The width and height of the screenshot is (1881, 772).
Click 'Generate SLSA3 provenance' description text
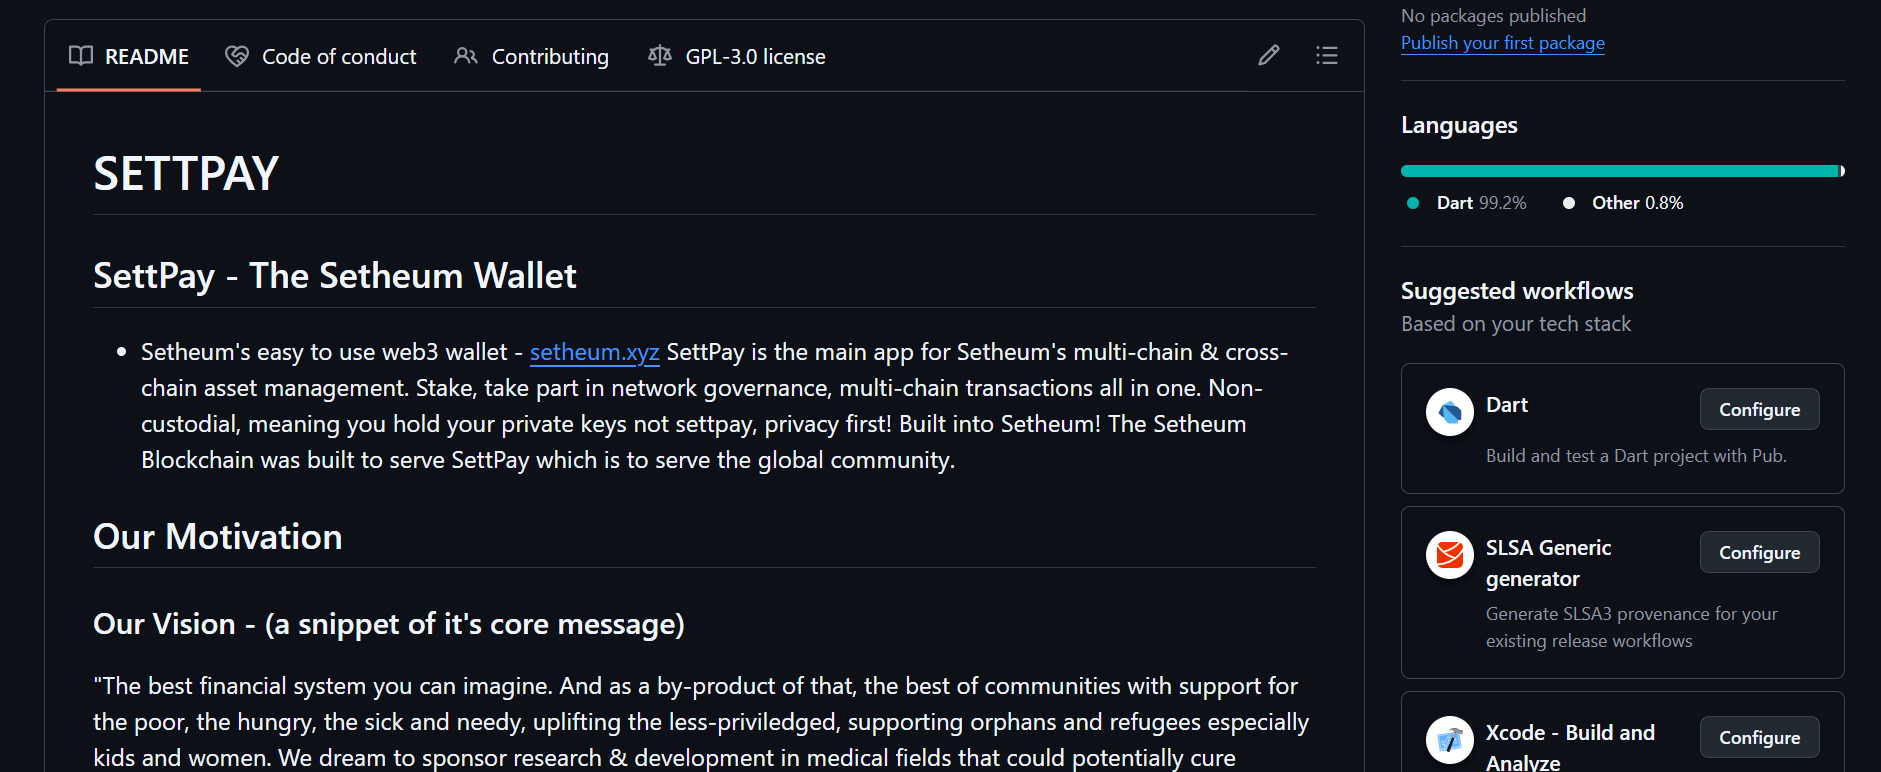1632,627
